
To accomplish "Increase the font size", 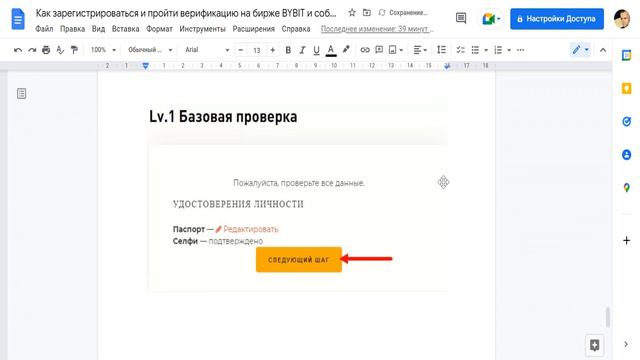I will [x=273, y=50].
